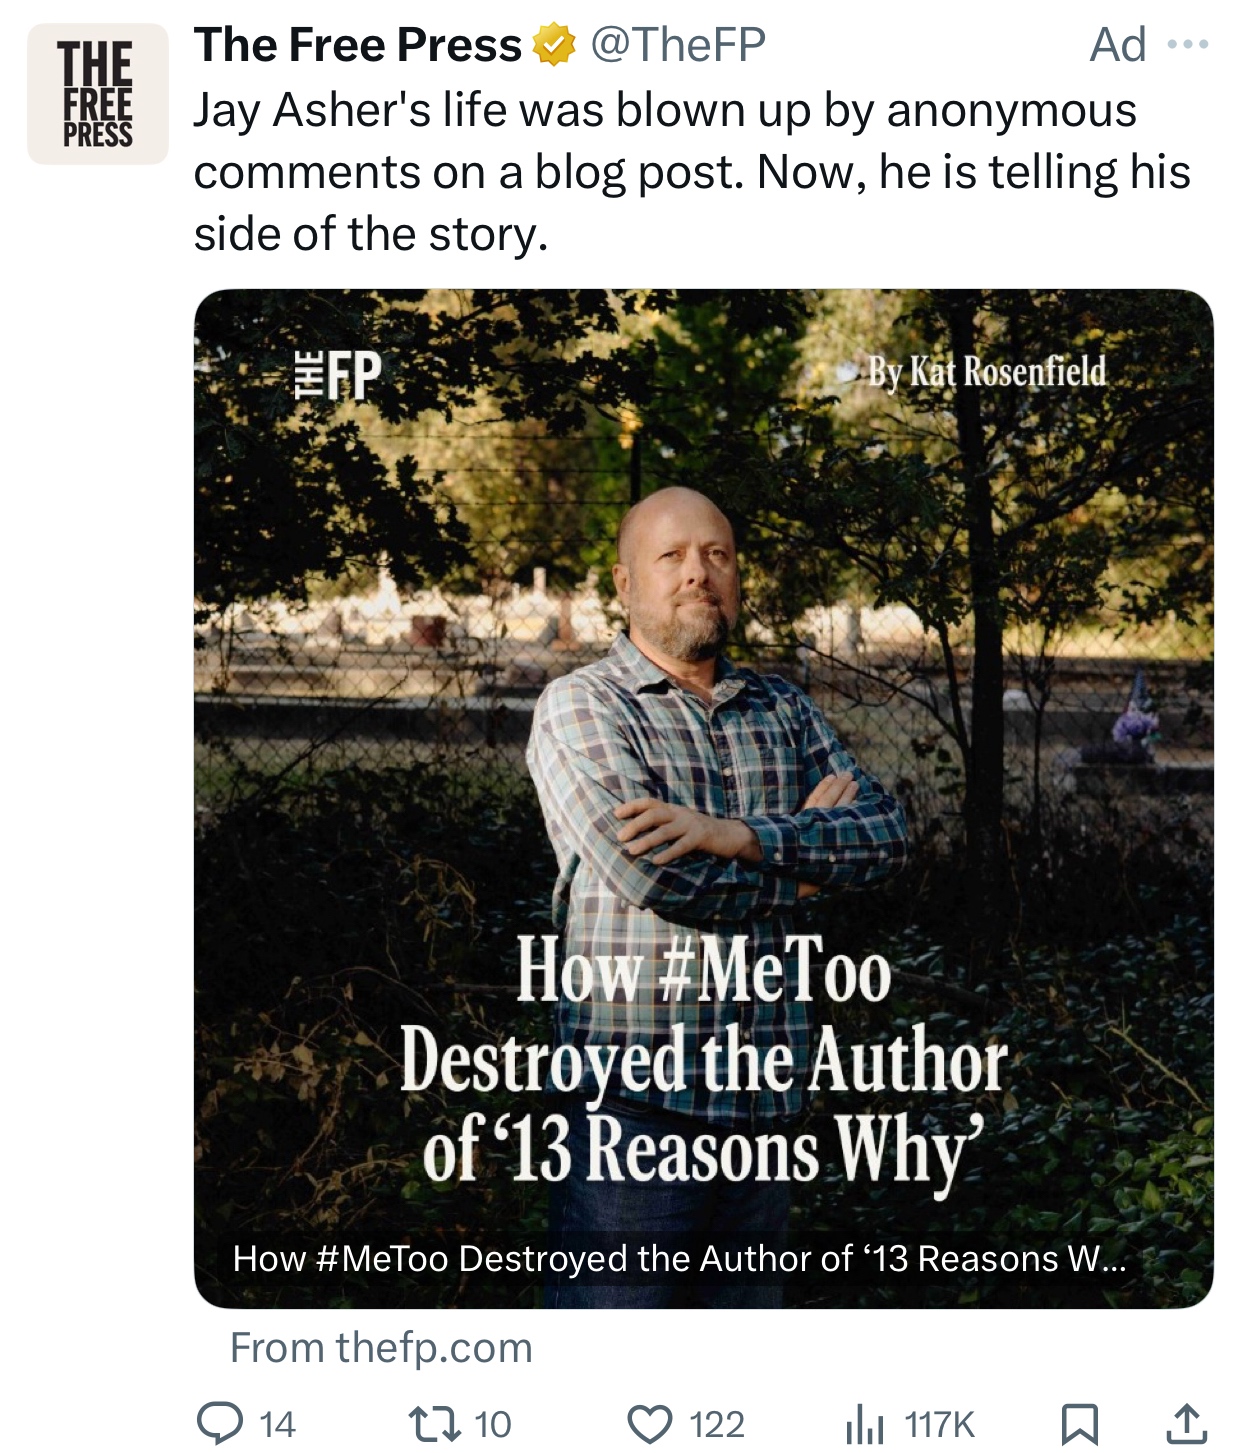Click the "Ad" label
Image resolution: width=1242 pixels, height=1453 pixels.
(x=1117, y=46)
